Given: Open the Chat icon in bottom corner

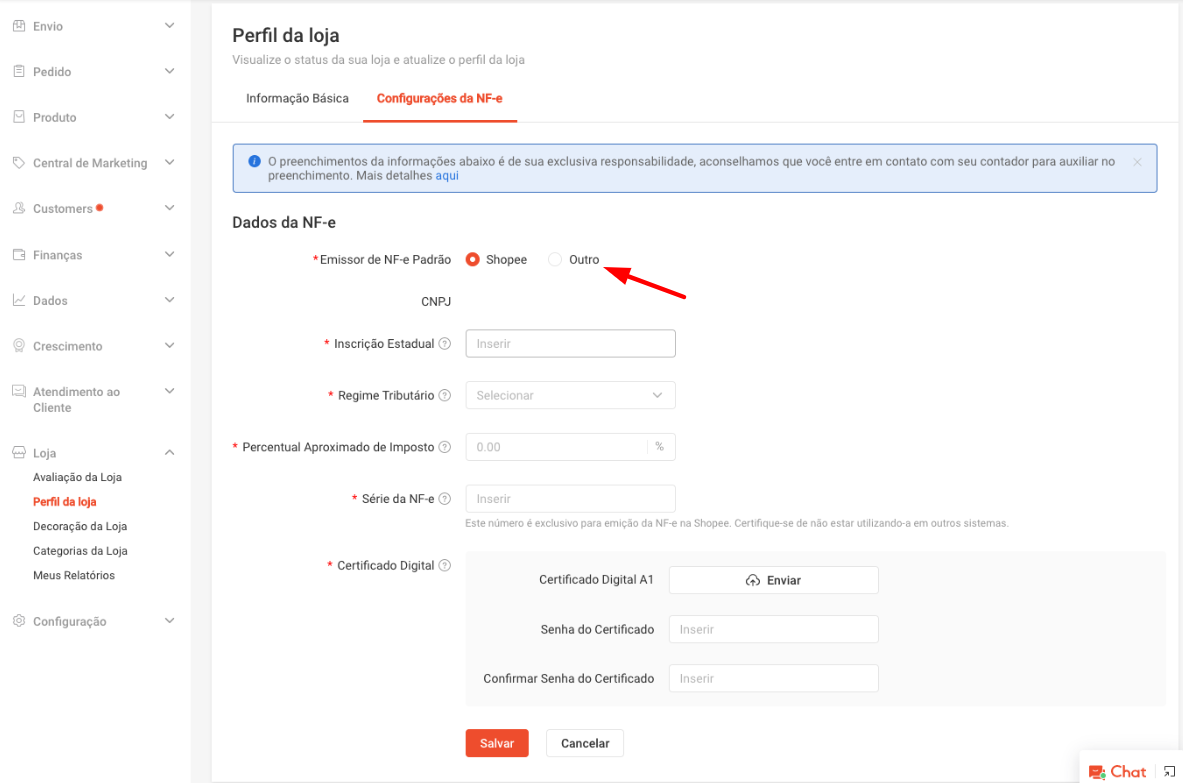Looking at the screenshot, I should coord(1117,771).
